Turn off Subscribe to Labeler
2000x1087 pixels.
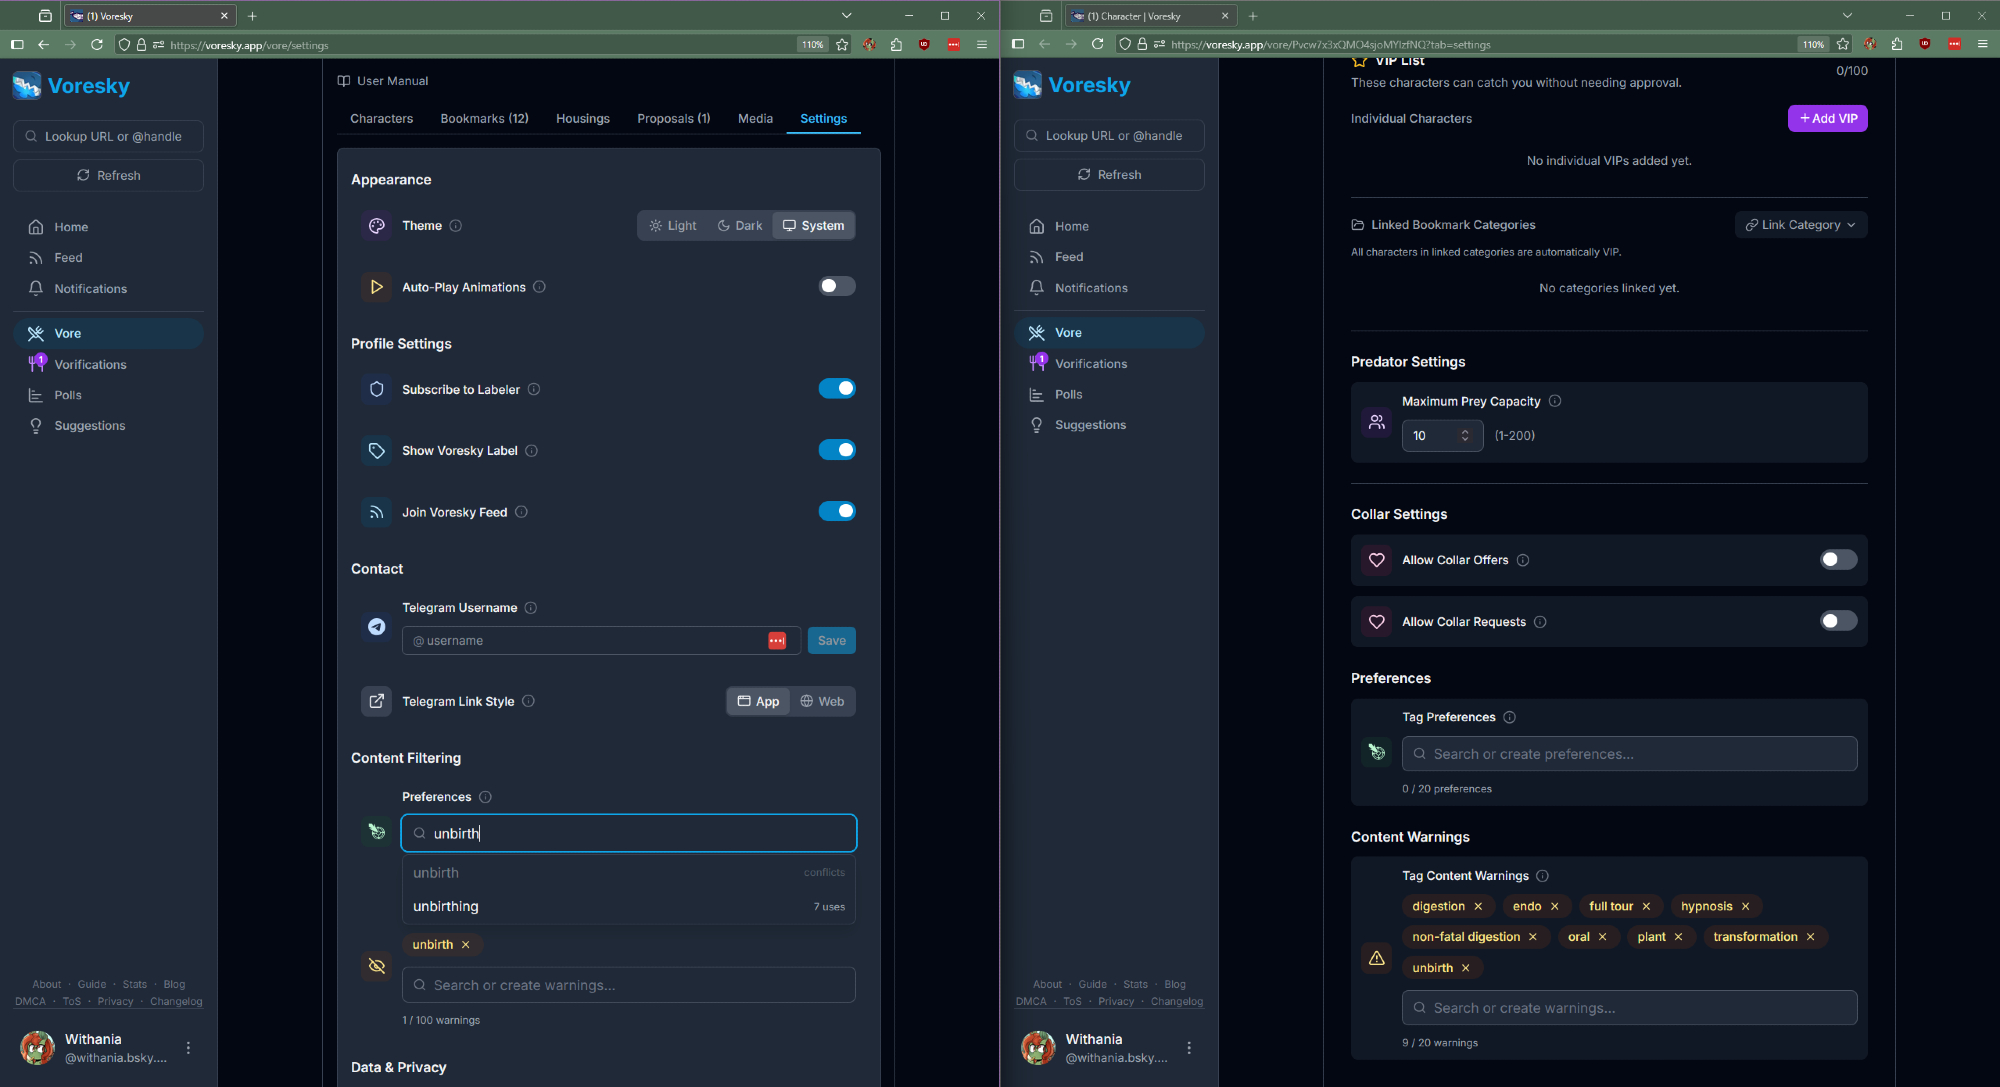coord(837,389)
